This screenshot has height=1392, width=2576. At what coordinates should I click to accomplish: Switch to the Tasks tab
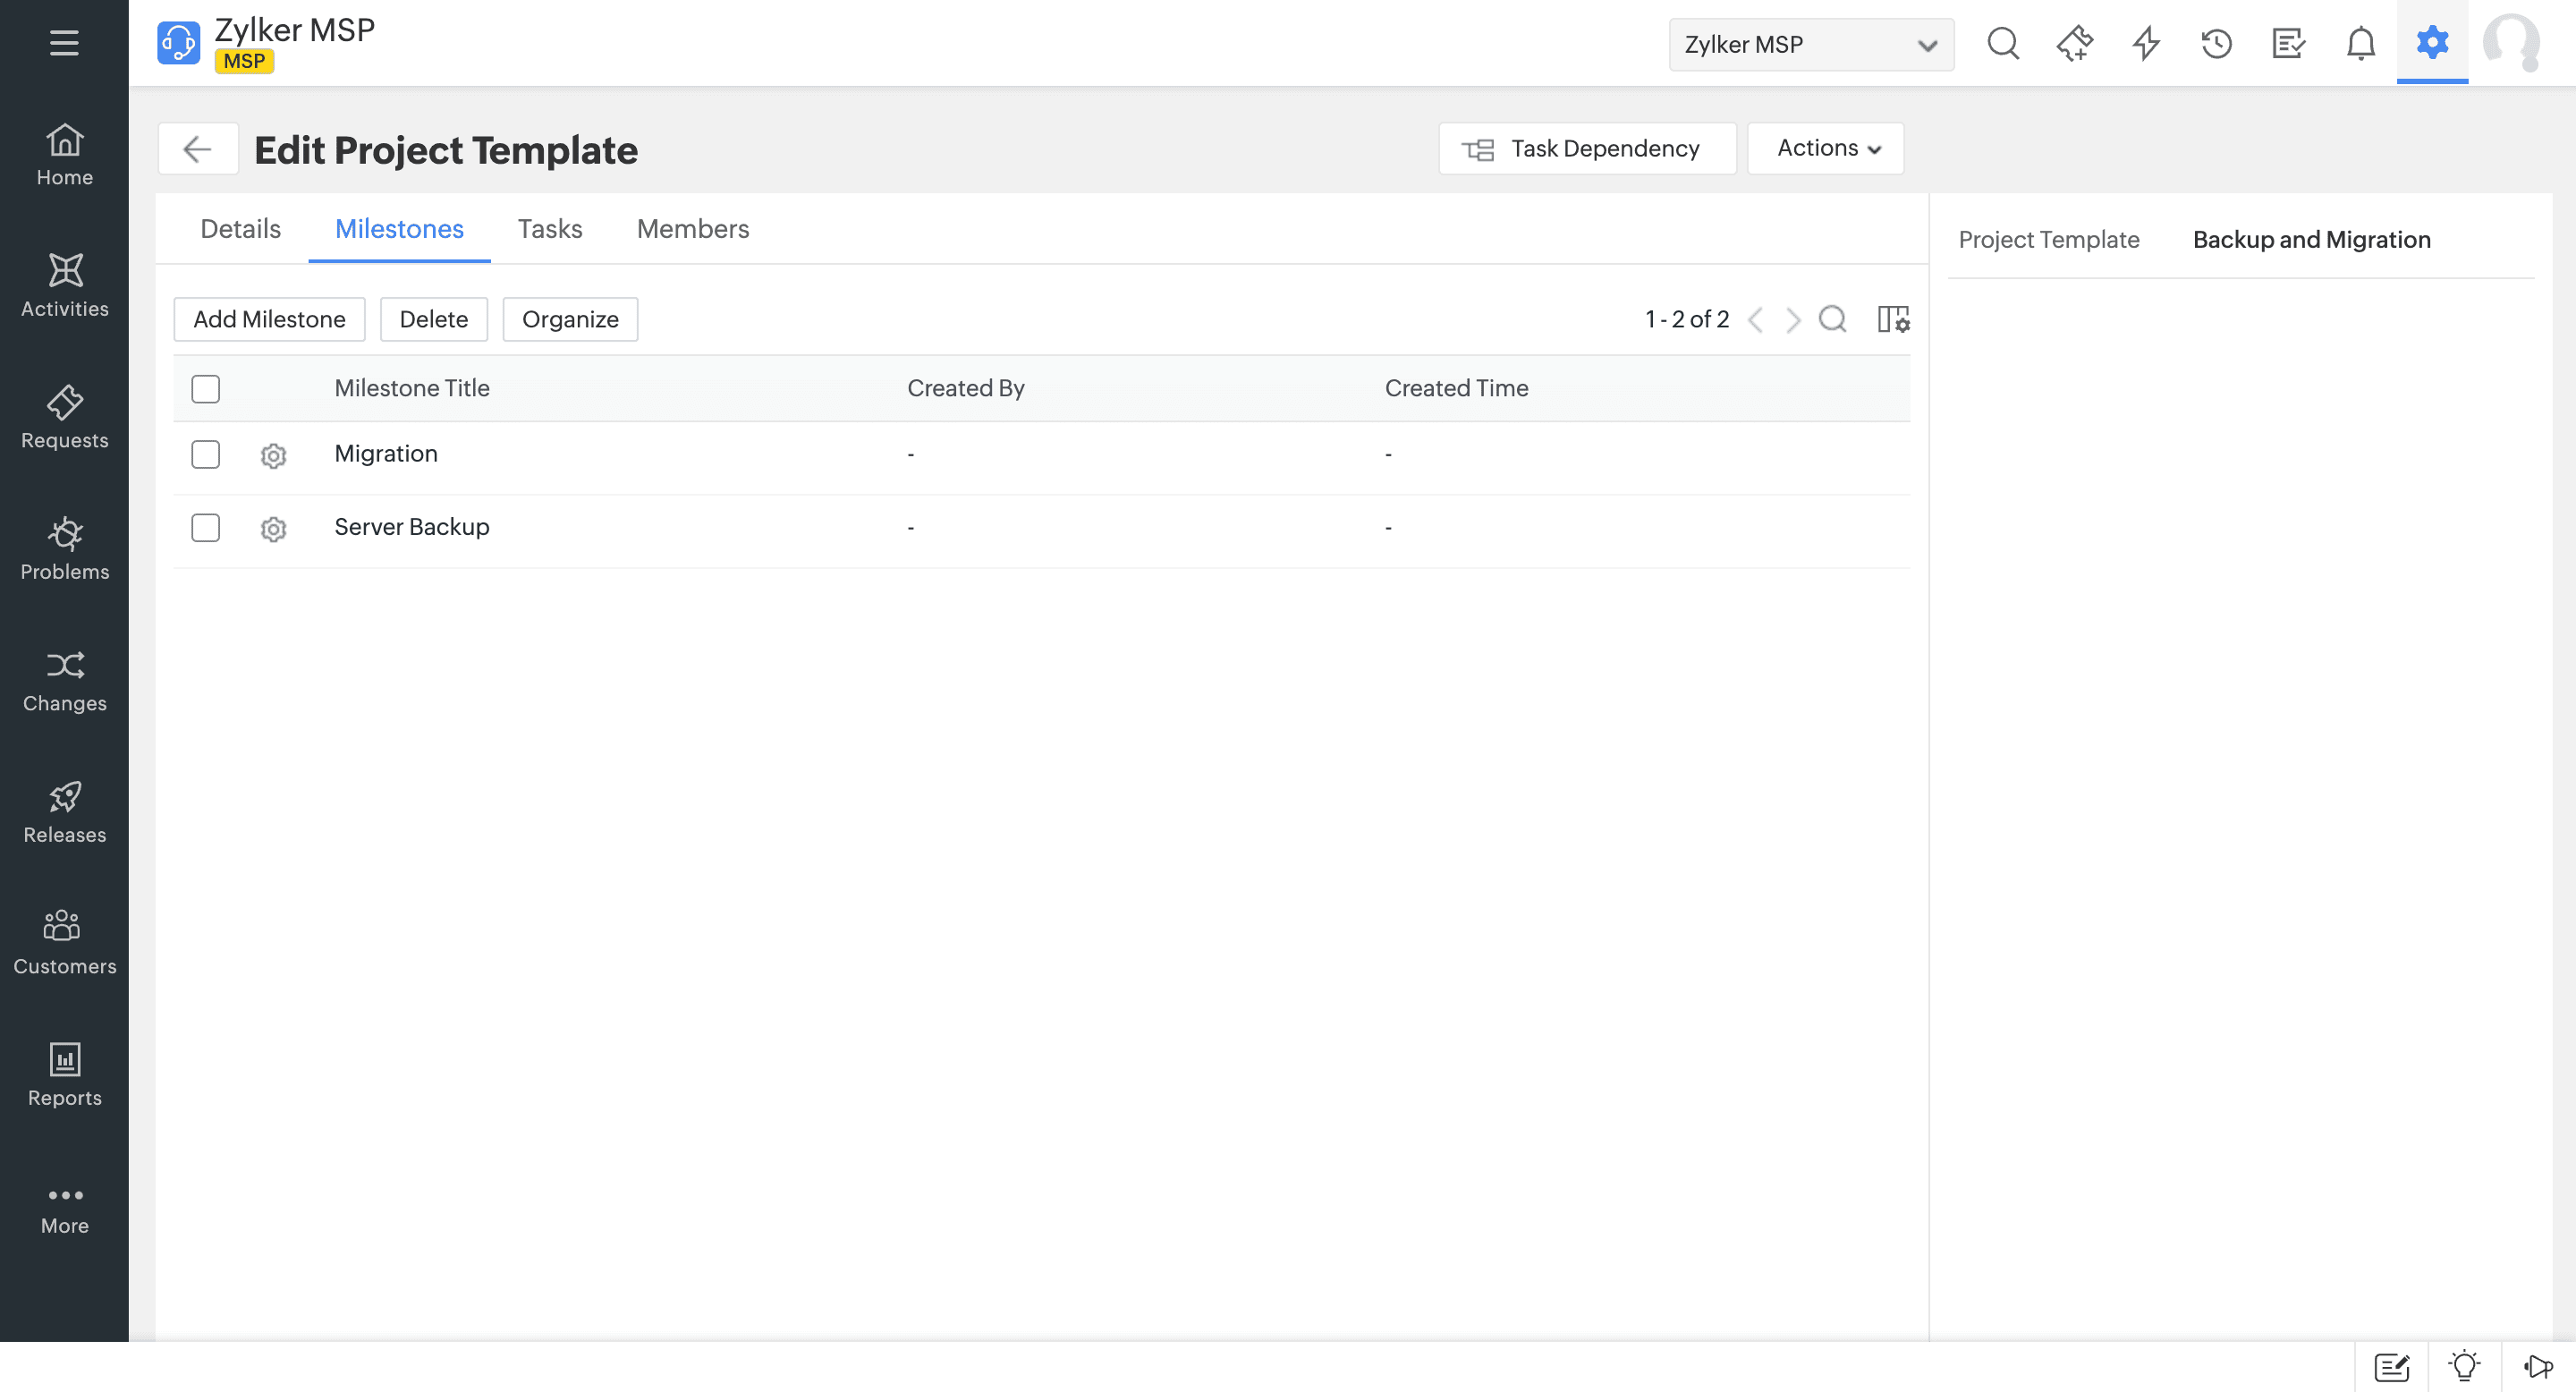tap(549, 229)
